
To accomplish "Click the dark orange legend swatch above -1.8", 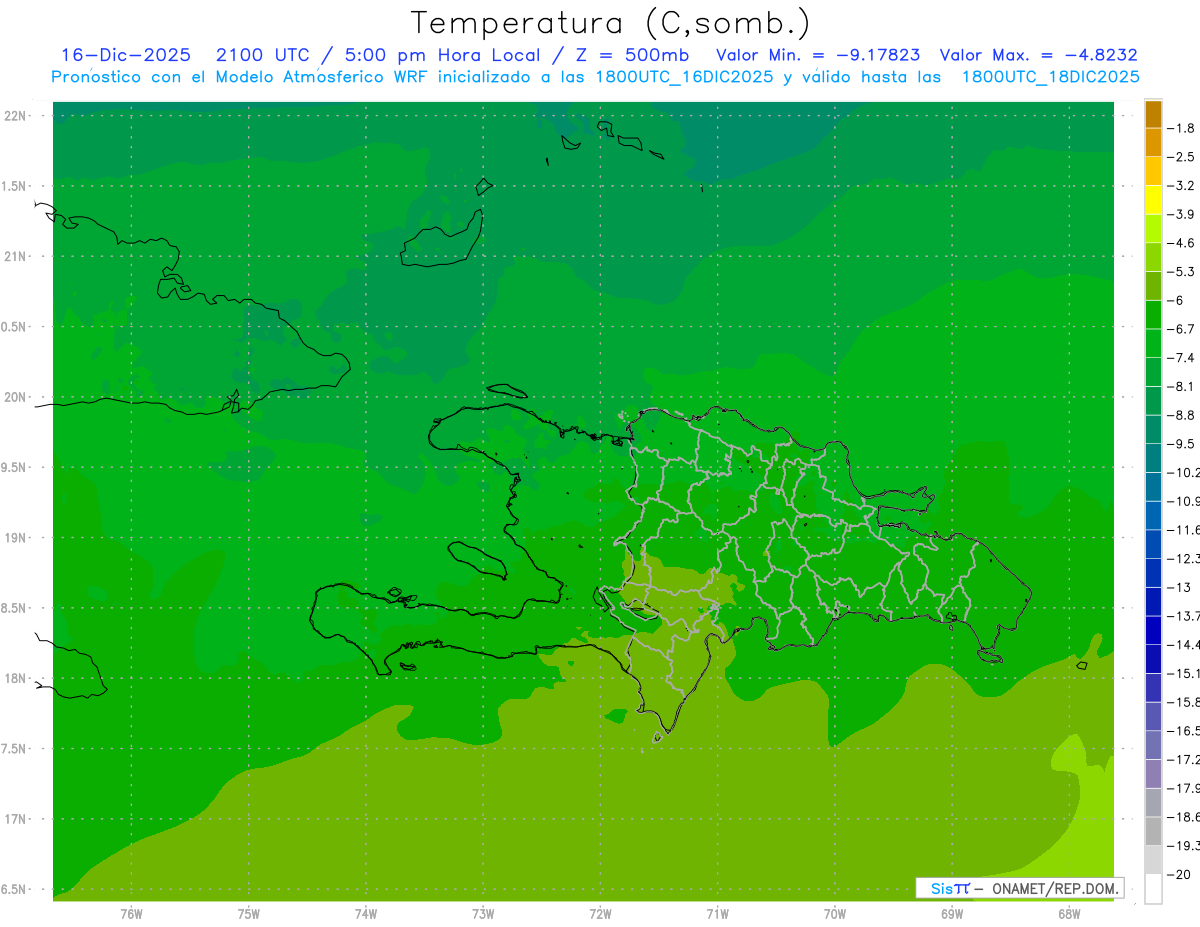I will pos(1153,114).
